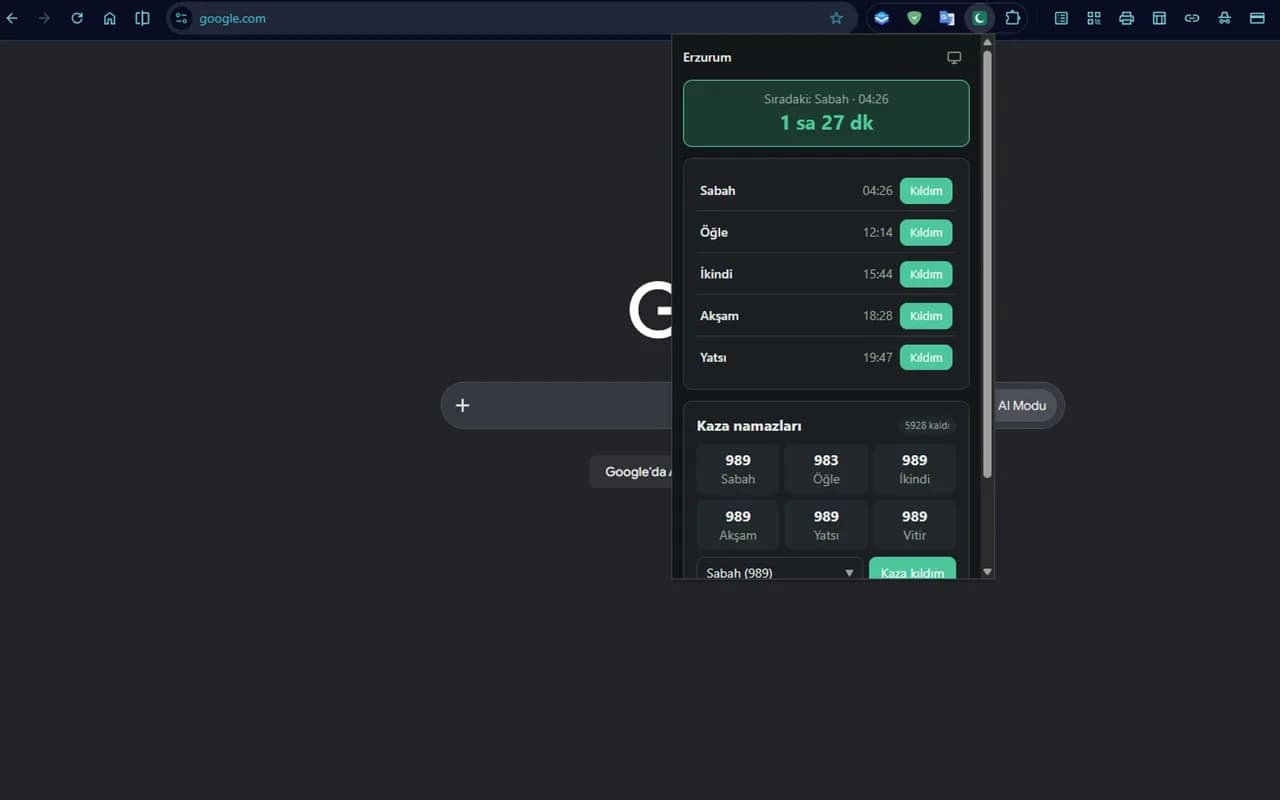
Task: Click the Kaza kıldım button
Action: pos(912,569)
